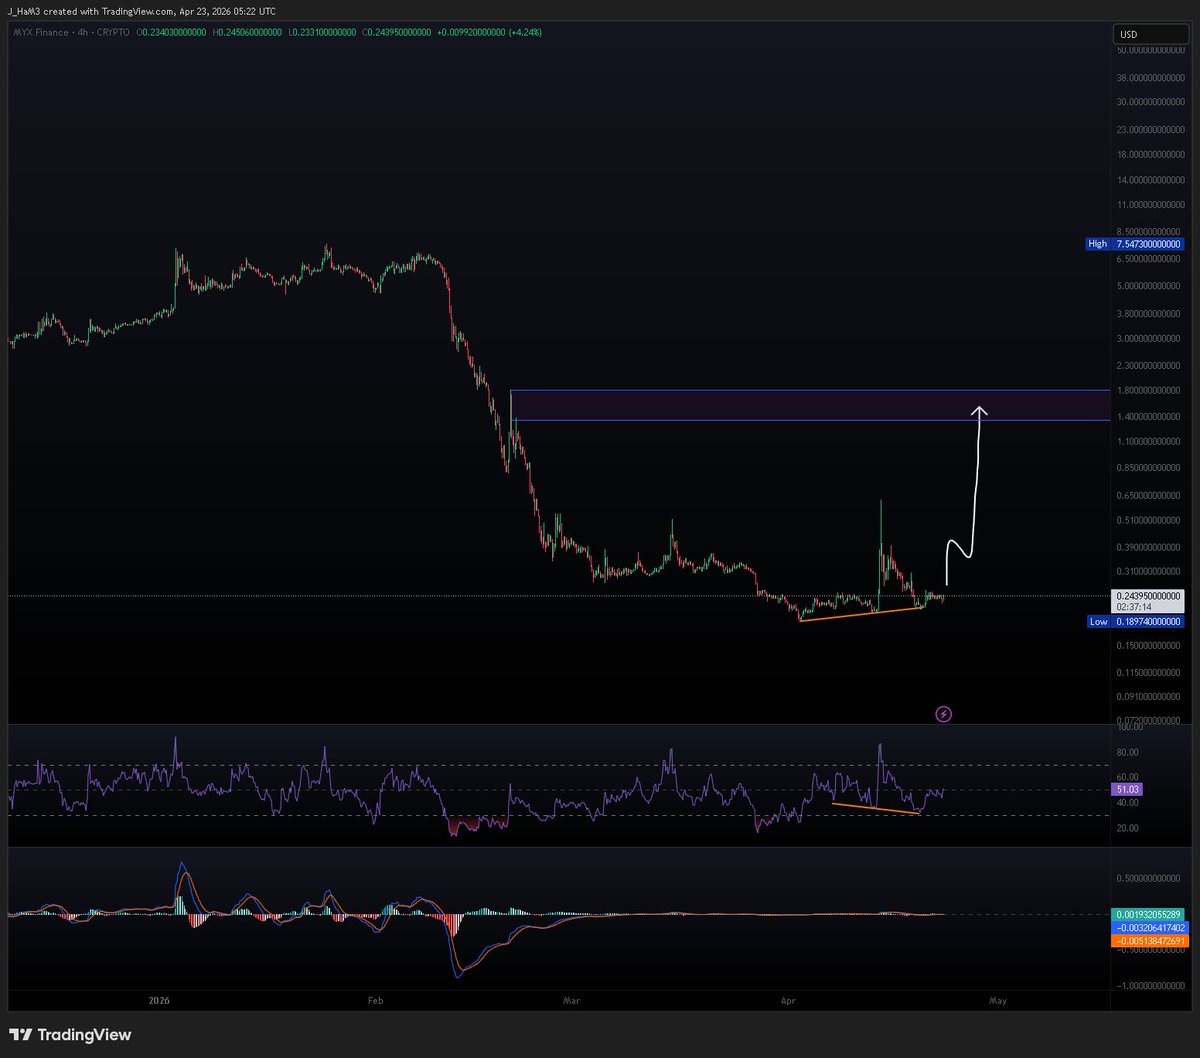
Task: Click the close value C0.243950000000
Action: (395, 32)
